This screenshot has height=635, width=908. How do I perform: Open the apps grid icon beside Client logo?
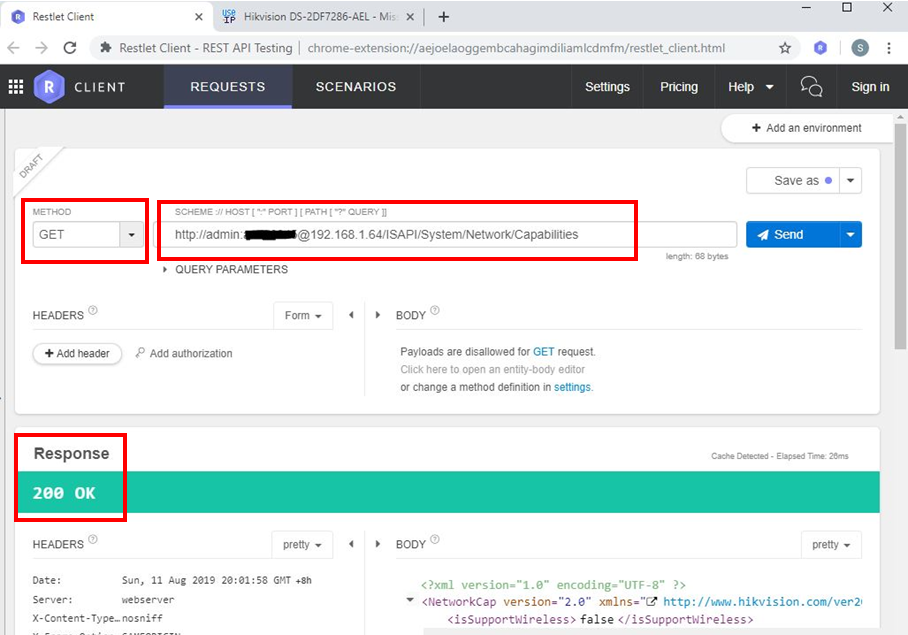[16, 87]
